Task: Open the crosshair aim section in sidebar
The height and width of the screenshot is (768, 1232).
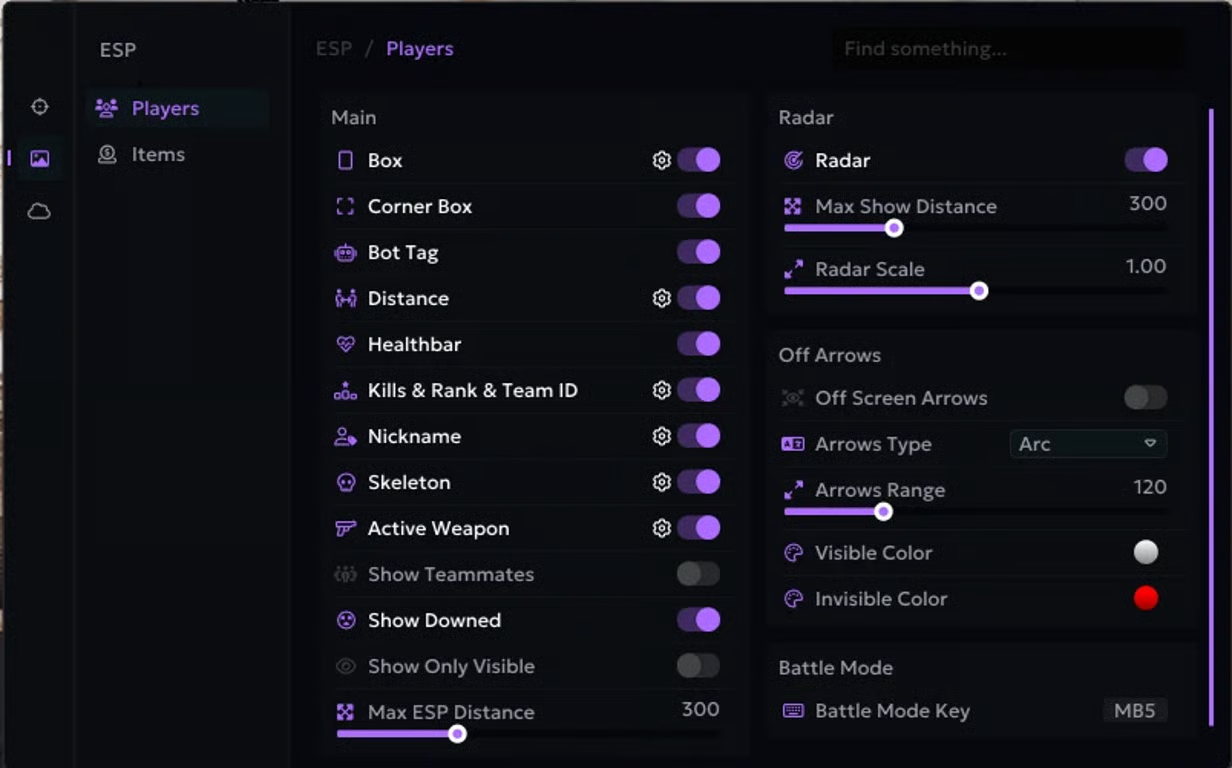Action: pos(39,107)
